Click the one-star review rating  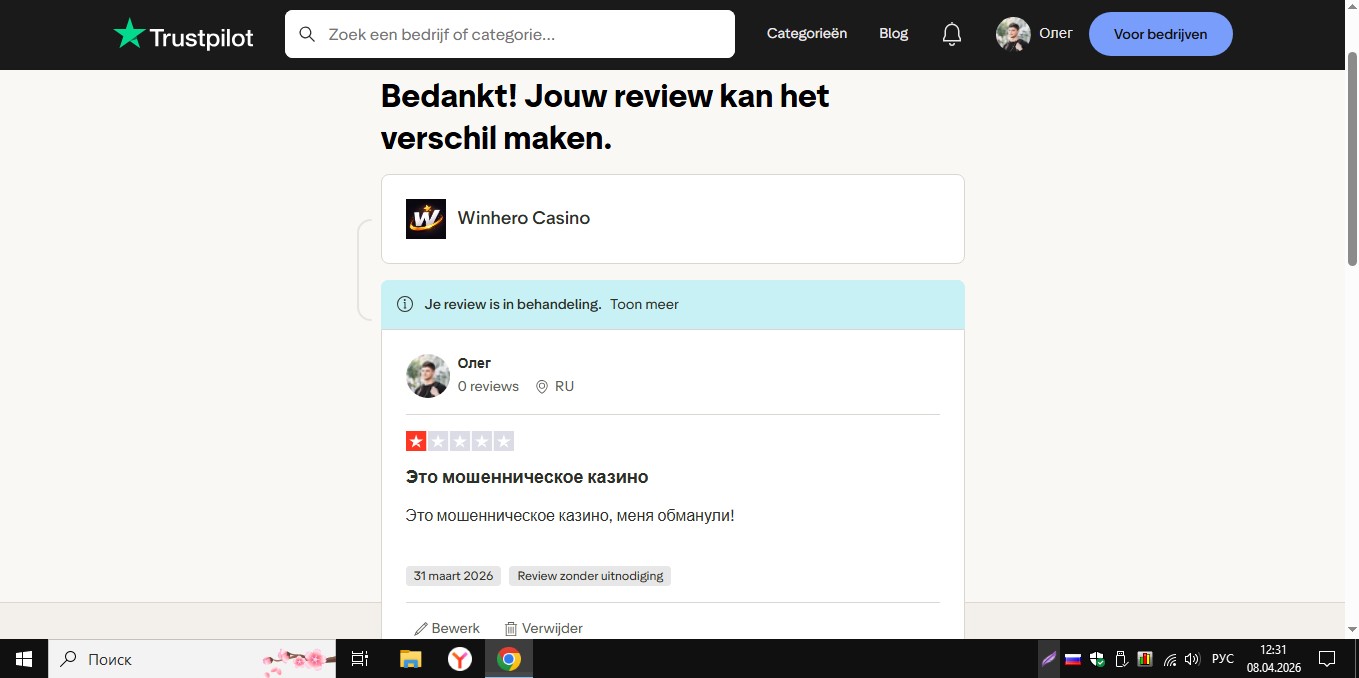tap(416, 441)
